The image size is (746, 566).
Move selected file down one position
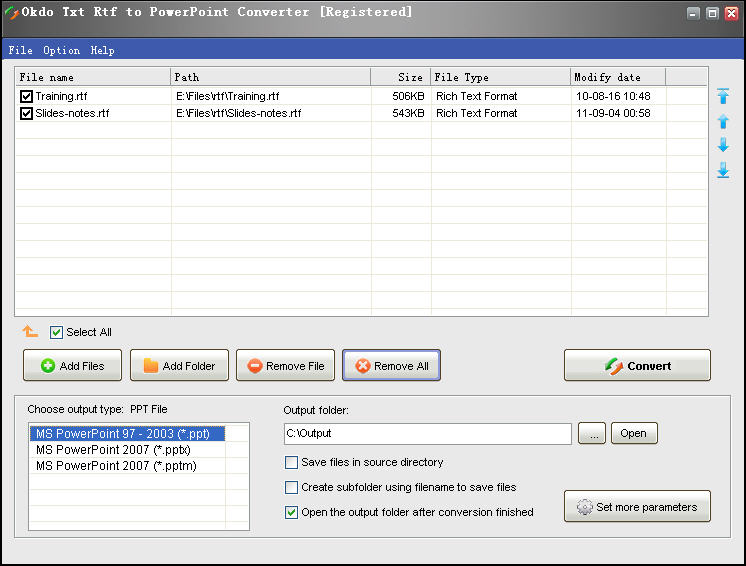click(723, 145)
